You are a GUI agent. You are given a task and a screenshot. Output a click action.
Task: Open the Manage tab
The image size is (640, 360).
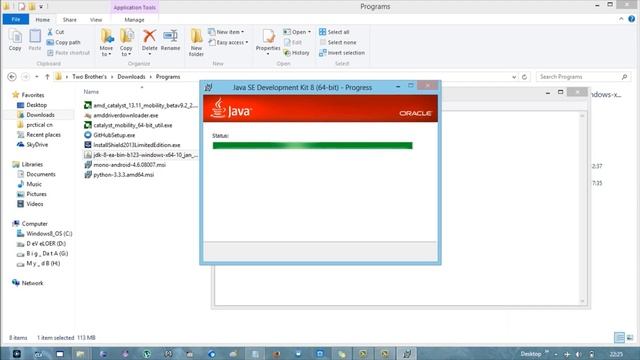[134, 20]
